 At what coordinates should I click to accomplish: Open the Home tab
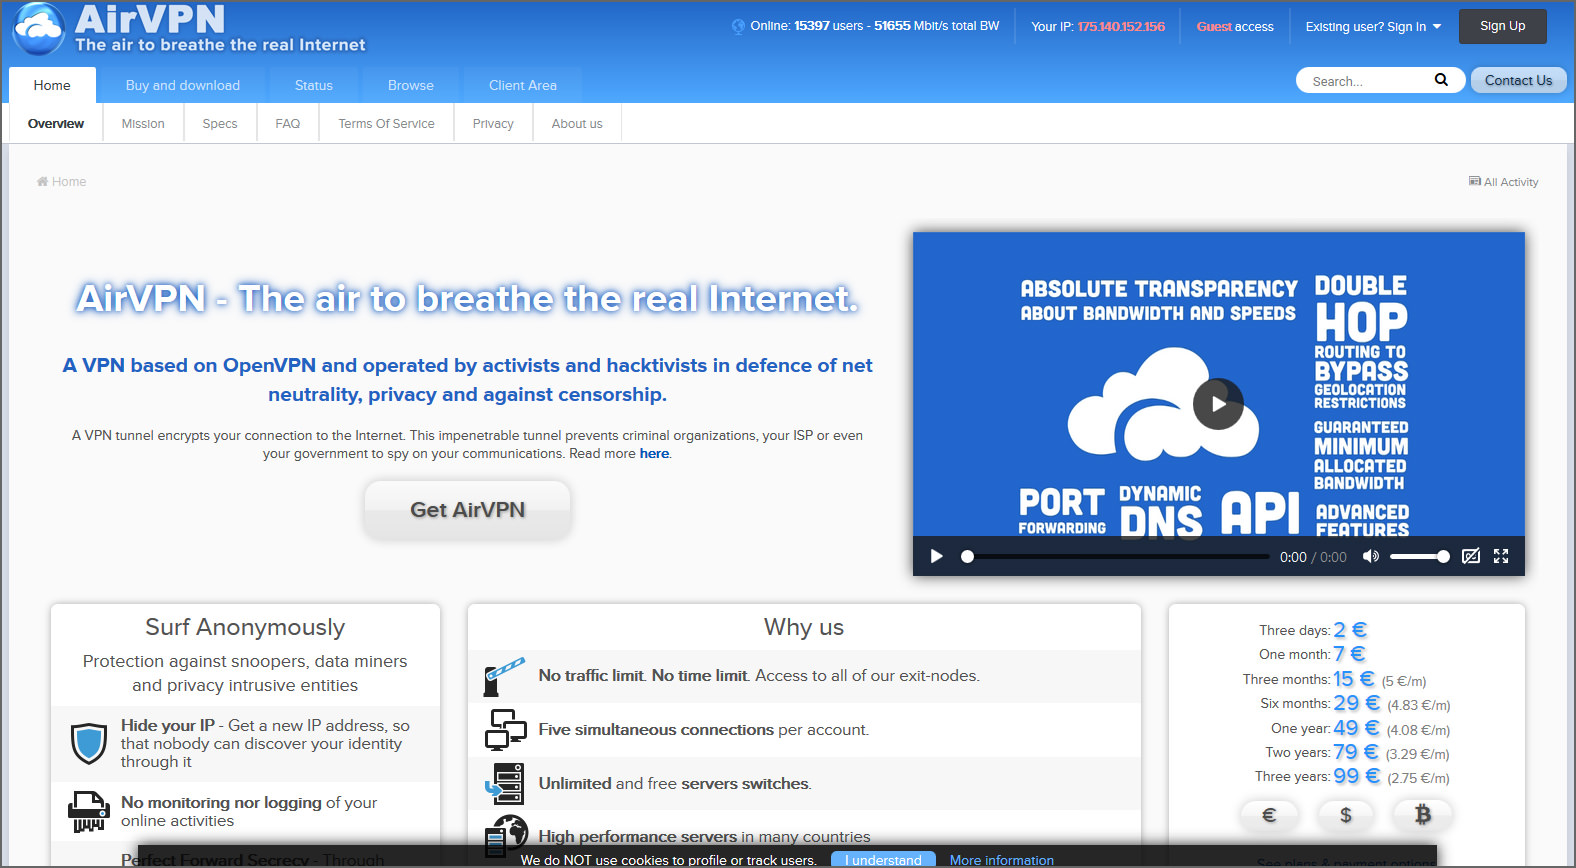(52, 85)
